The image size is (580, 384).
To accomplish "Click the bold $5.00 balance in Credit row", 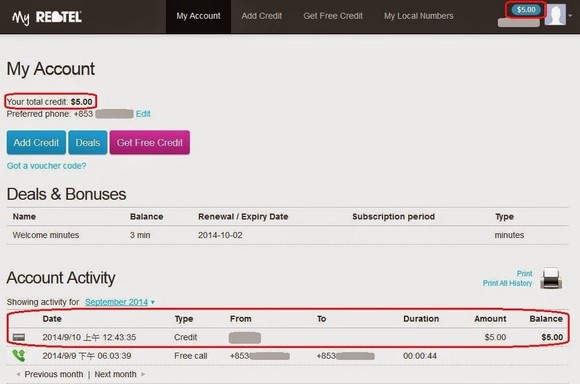I will click(x=552, y=337).
